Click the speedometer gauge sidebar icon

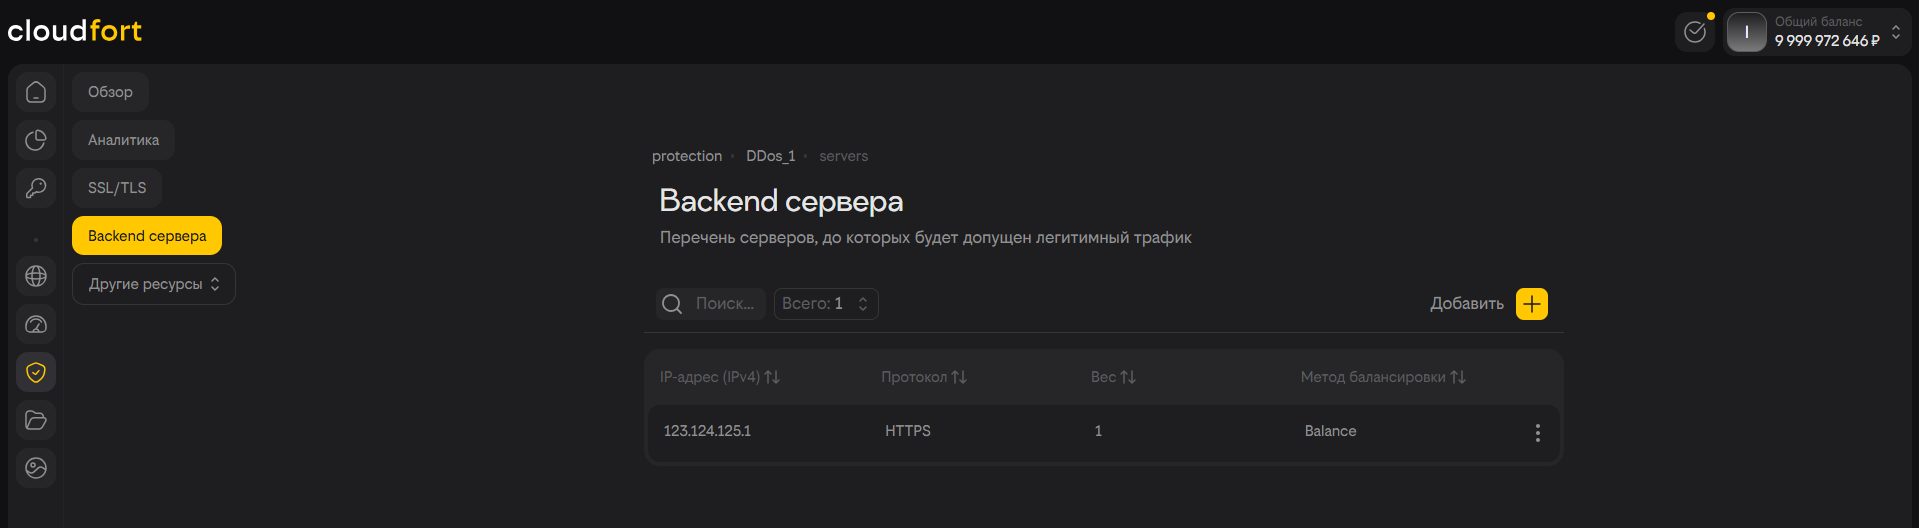[x=36, y=324]
